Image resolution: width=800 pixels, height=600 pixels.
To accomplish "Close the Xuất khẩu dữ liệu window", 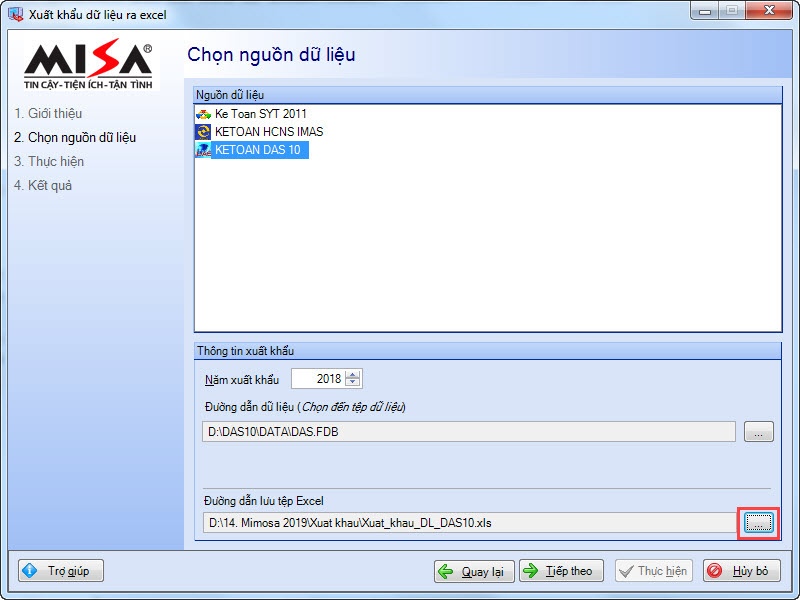I will coord(769,11).
